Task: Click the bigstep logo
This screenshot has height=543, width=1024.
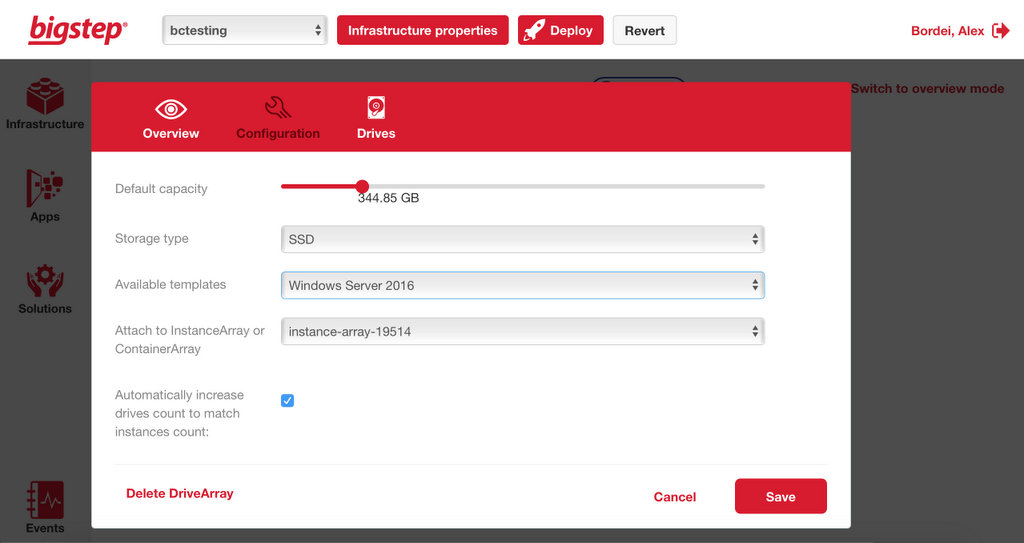Action: click(x=78, y=30)
